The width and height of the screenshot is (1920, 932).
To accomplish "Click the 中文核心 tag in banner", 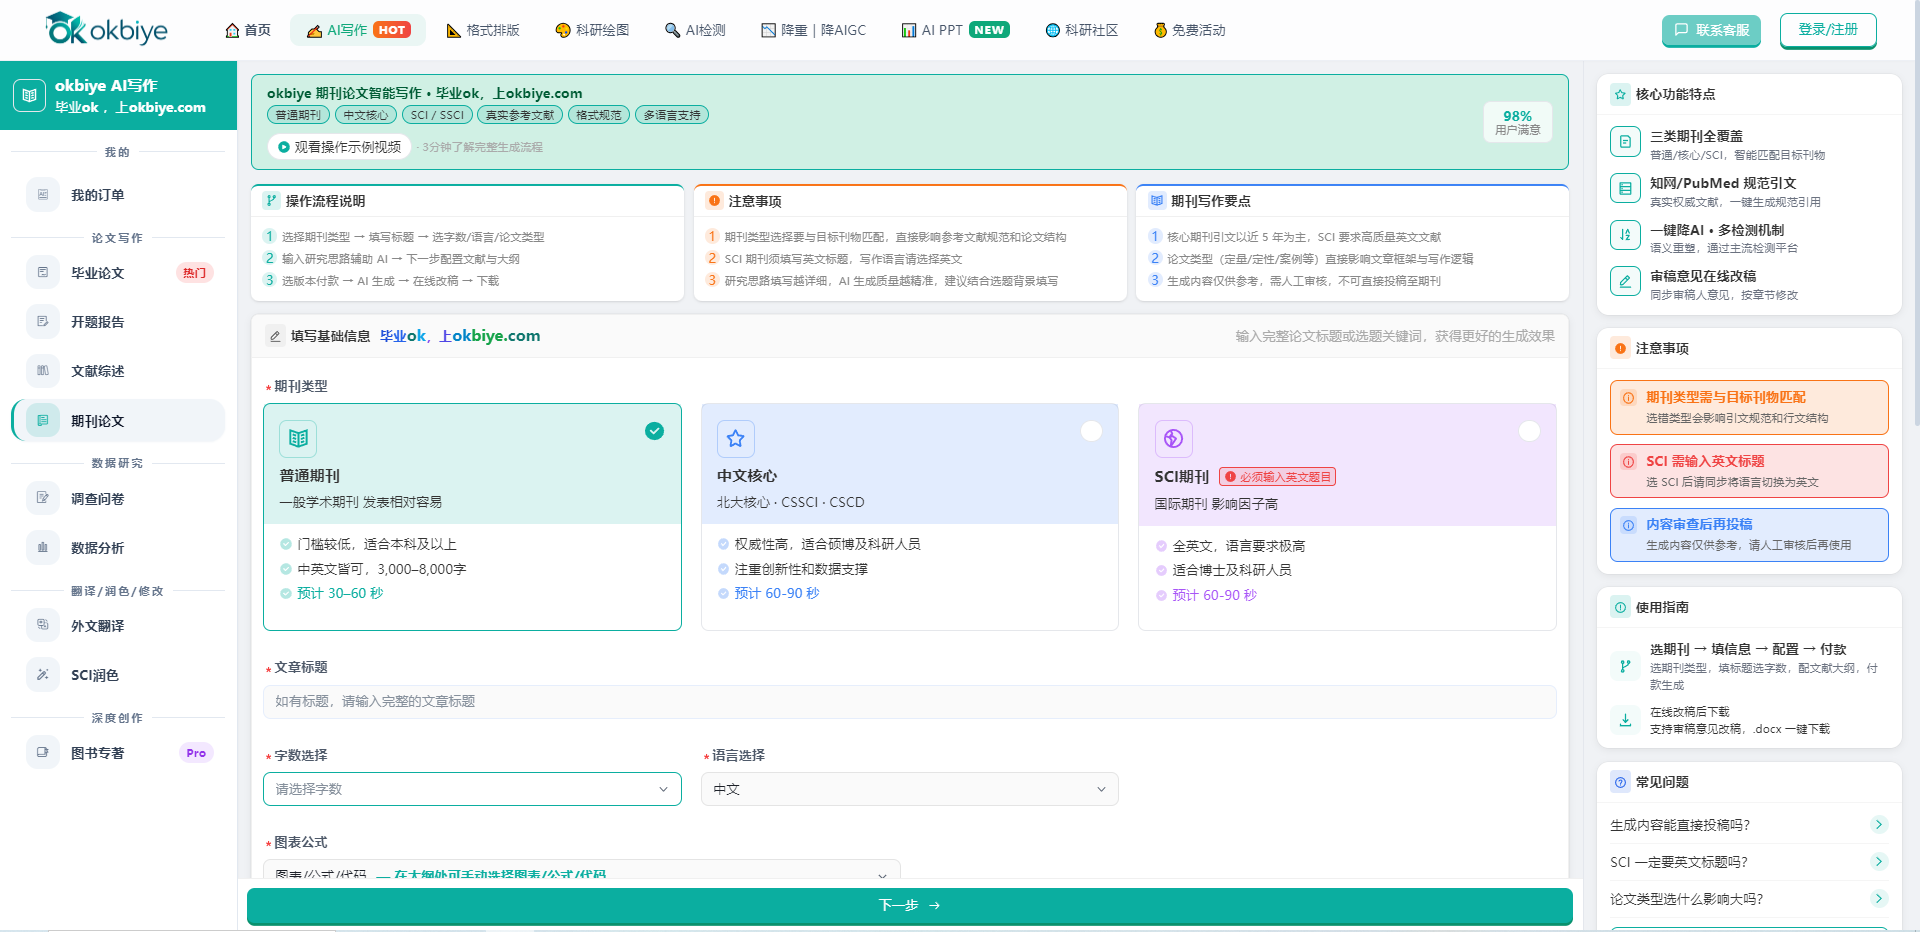I will pyautogui.click(x=366, y=115).
